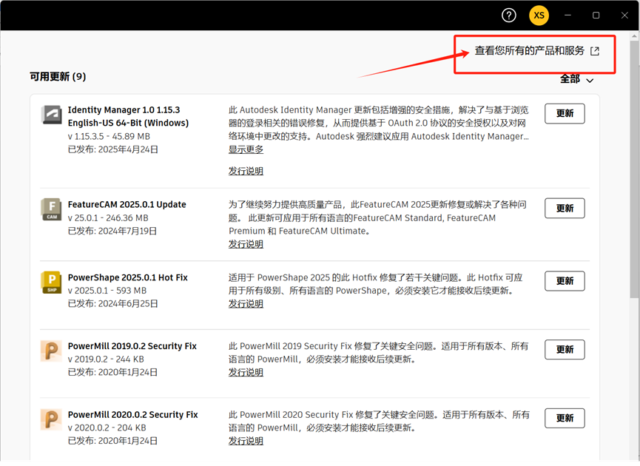
Task: Select release date 已发布: 2024年6月25日
Action: click(x=113, y=304)
